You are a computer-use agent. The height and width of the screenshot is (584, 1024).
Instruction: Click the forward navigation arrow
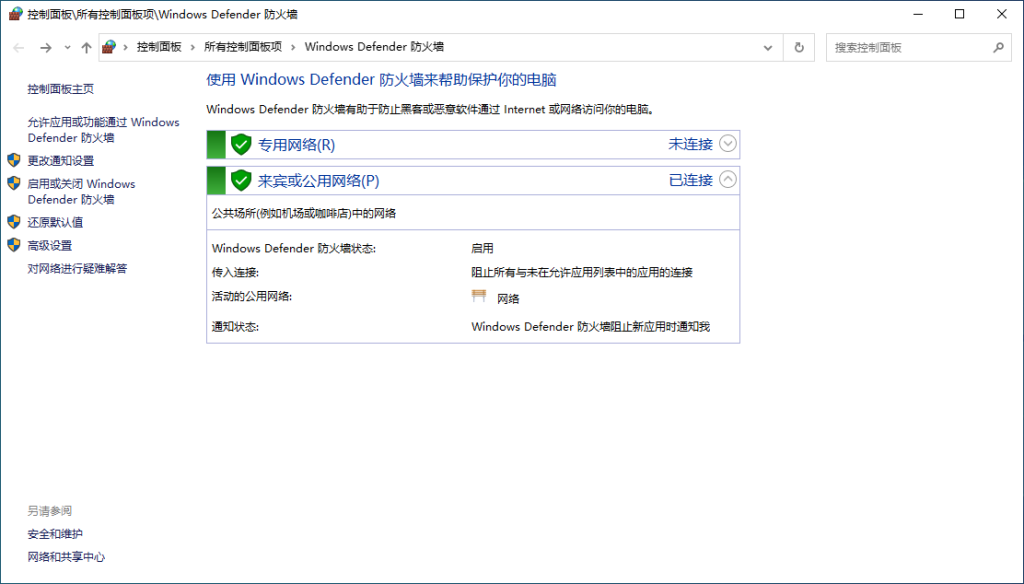pyautogui.click(x=44, y=47)
